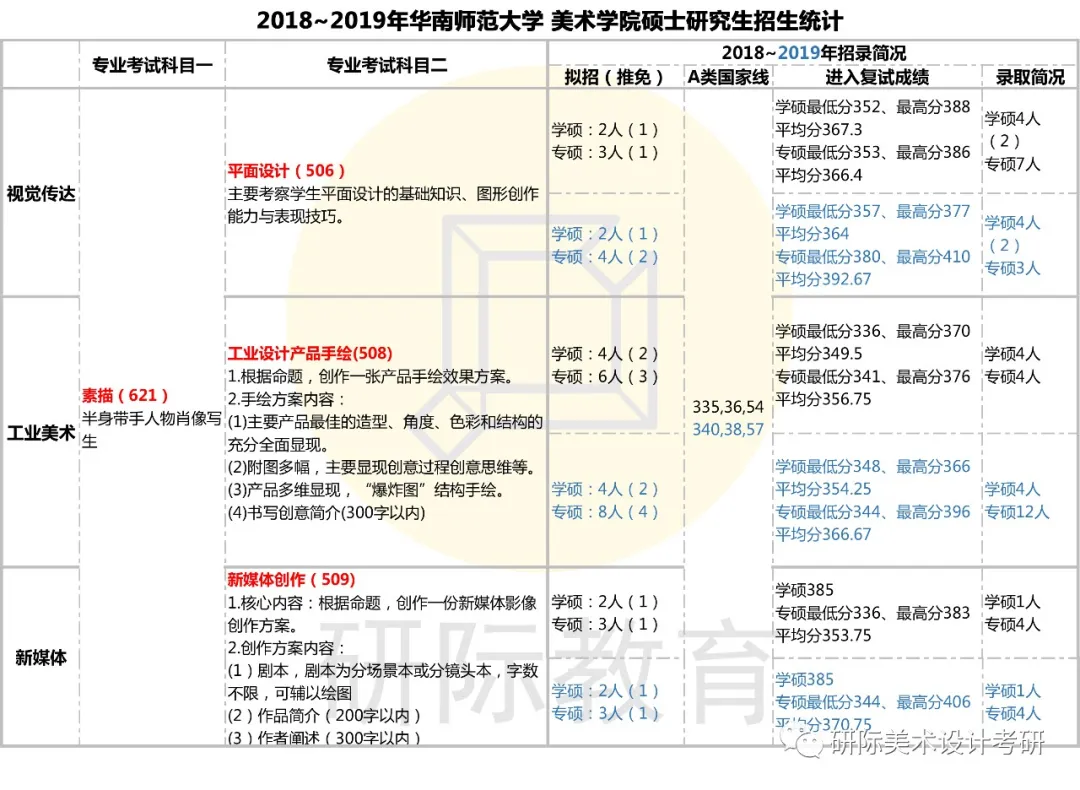Click '学硕最低分352、最高分388' score text

pyautogui.click(x=873, y=107)
